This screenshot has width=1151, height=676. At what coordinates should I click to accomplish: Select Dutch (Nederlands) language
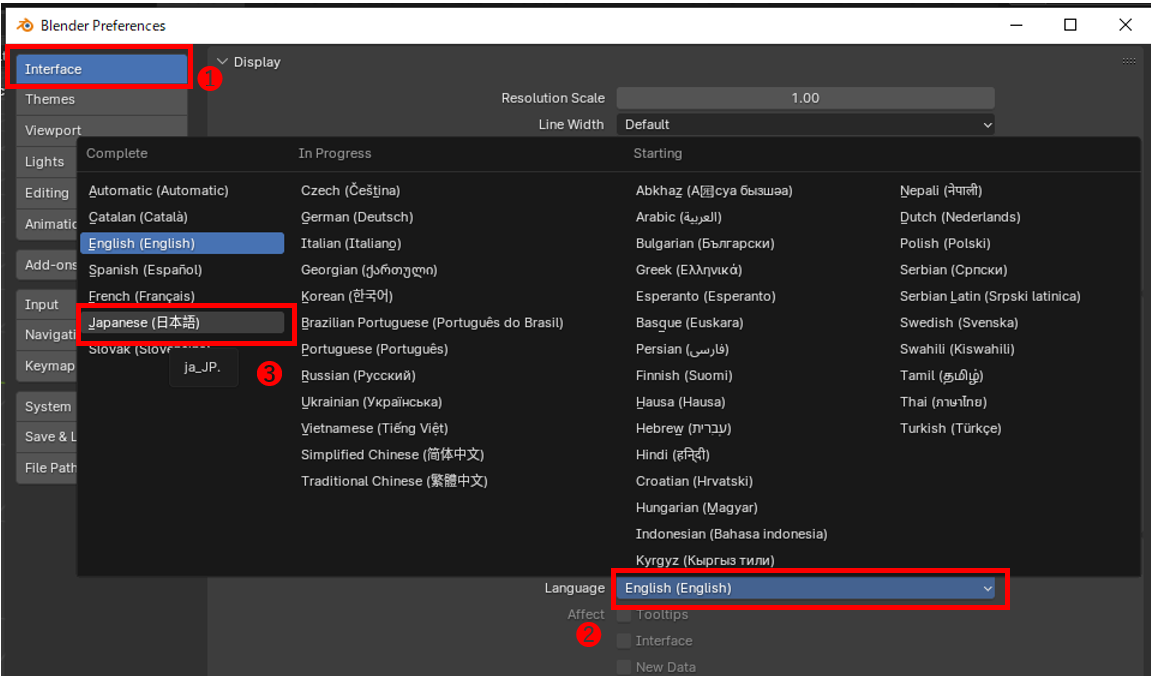[960, 217]
